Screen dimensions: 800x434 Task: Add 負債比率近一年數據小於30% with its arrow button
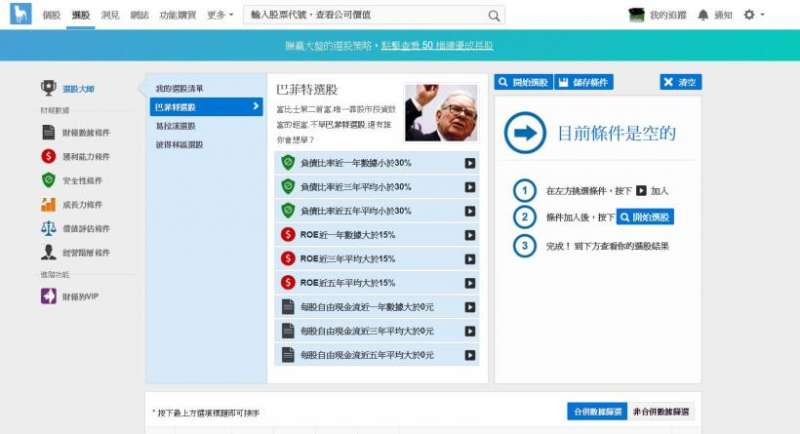(470, 163)
